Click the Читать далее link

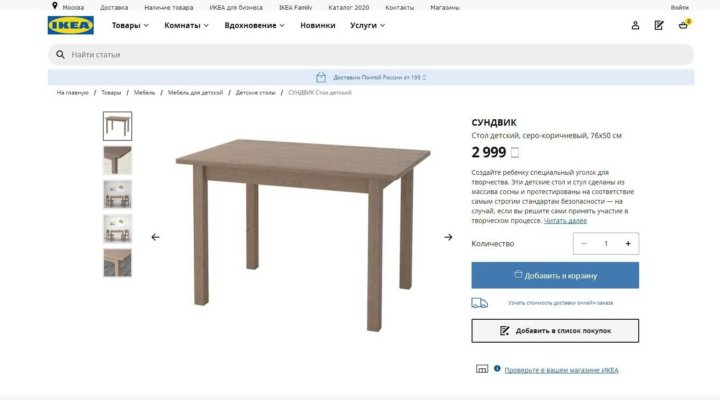565,220
